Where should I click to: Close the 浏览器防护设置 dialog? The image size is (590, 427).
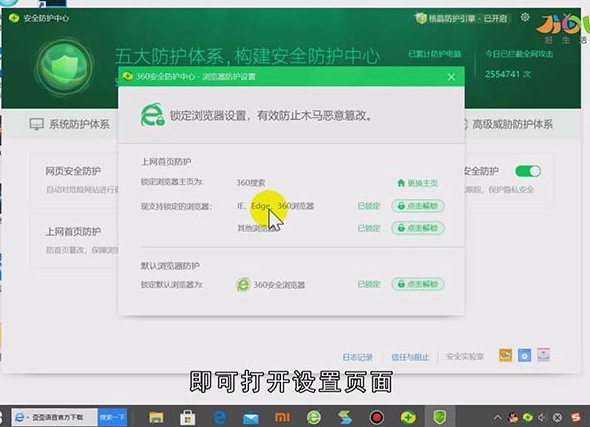point(451,77)
